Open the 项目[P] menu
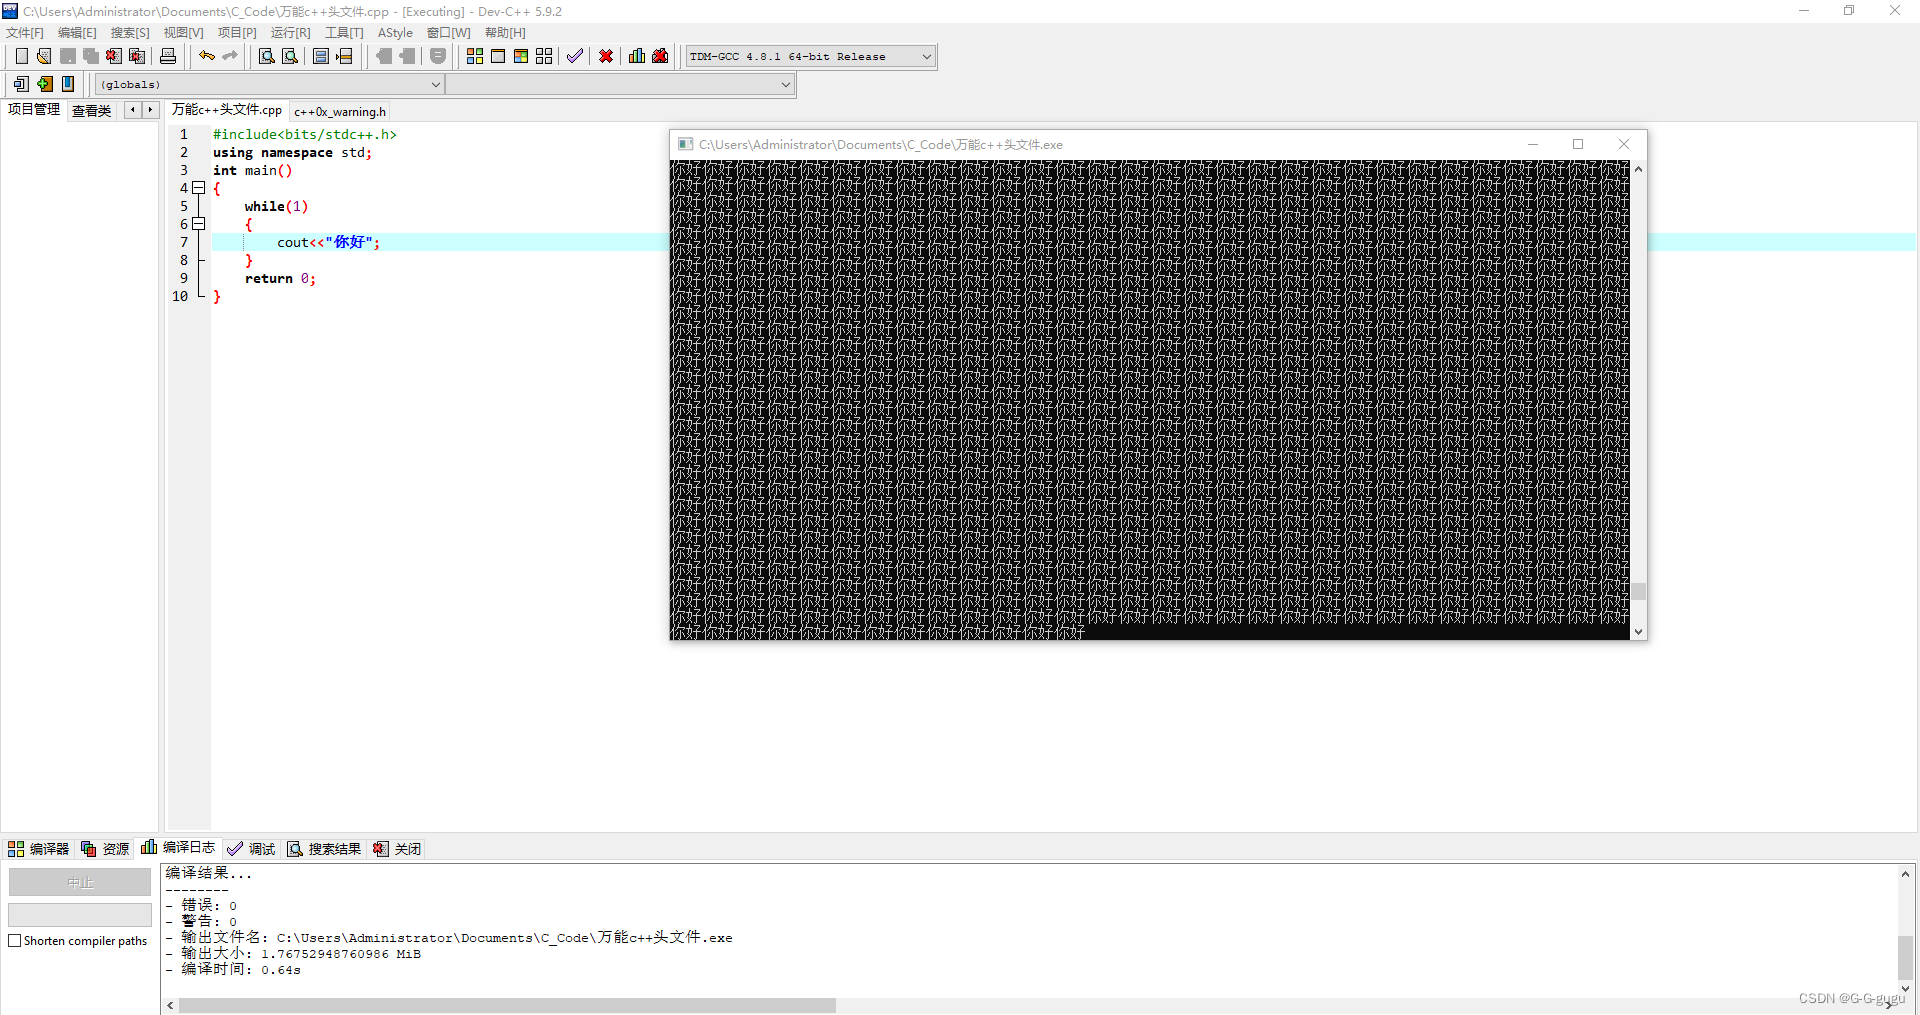Screen dimensions: 1920x1015 click(x=237, y=33)
